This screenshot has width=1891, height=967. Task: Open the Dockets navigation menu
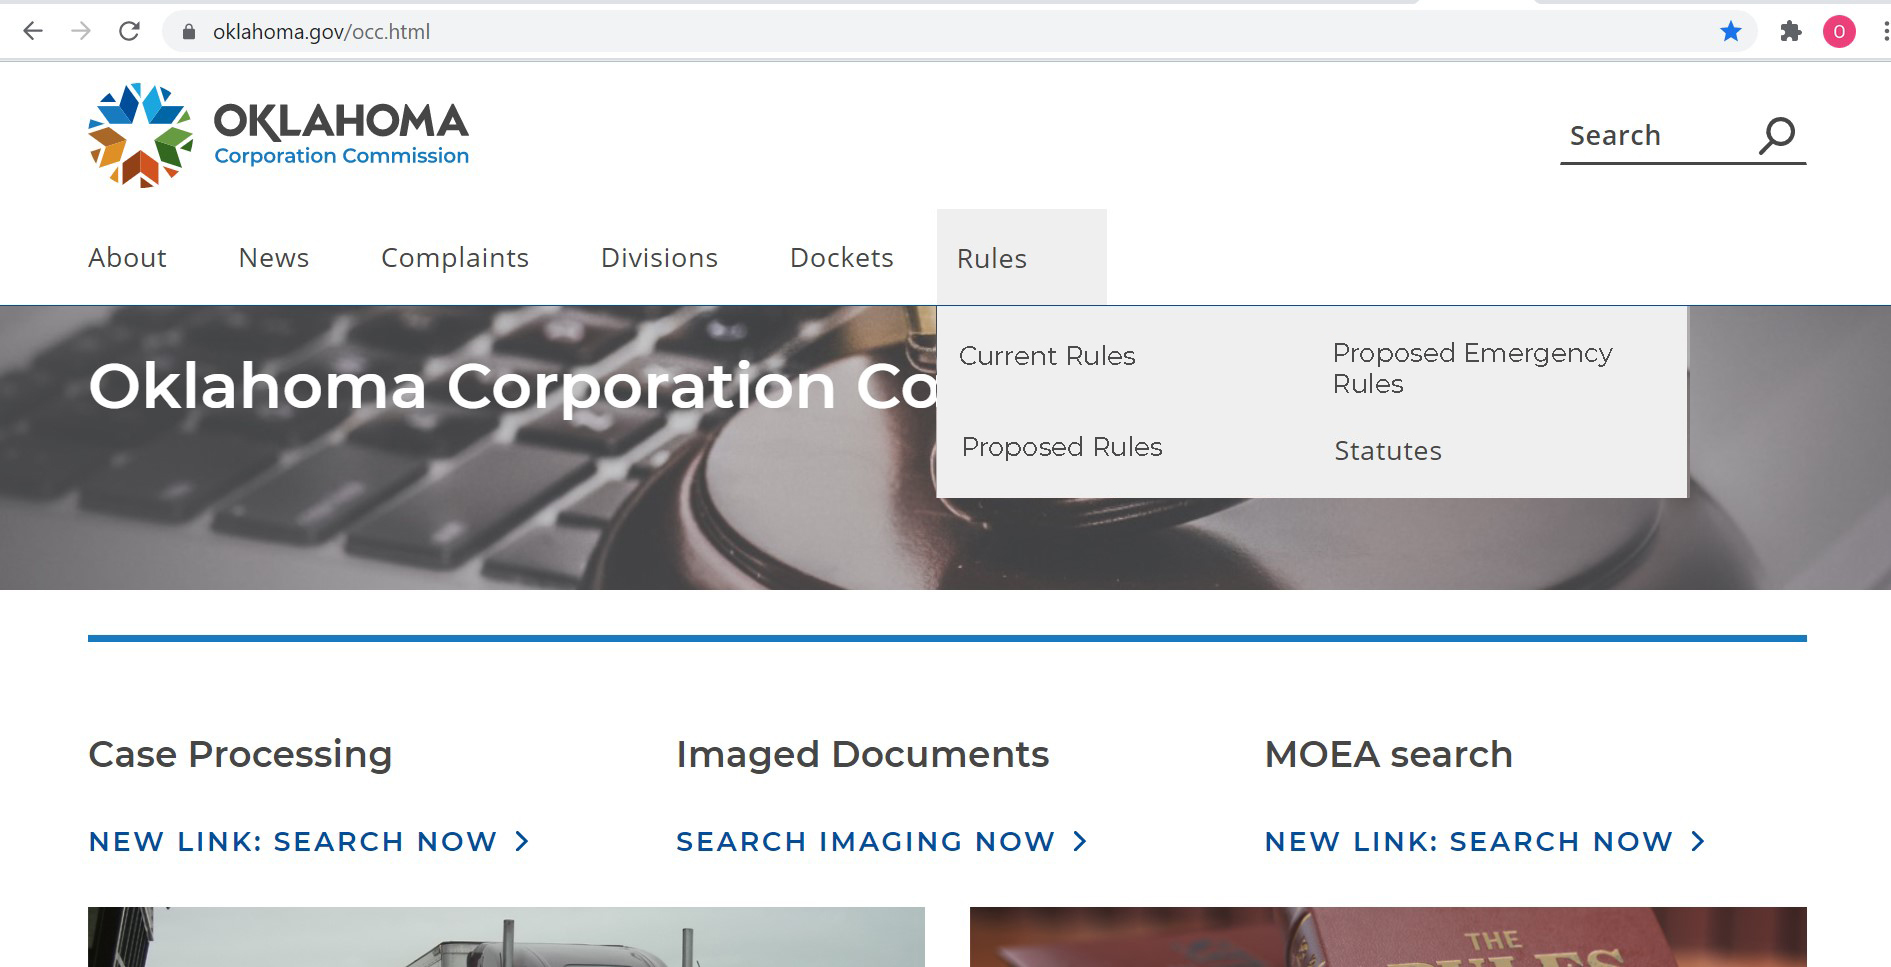pyautogui.click(x=841, y=257)
